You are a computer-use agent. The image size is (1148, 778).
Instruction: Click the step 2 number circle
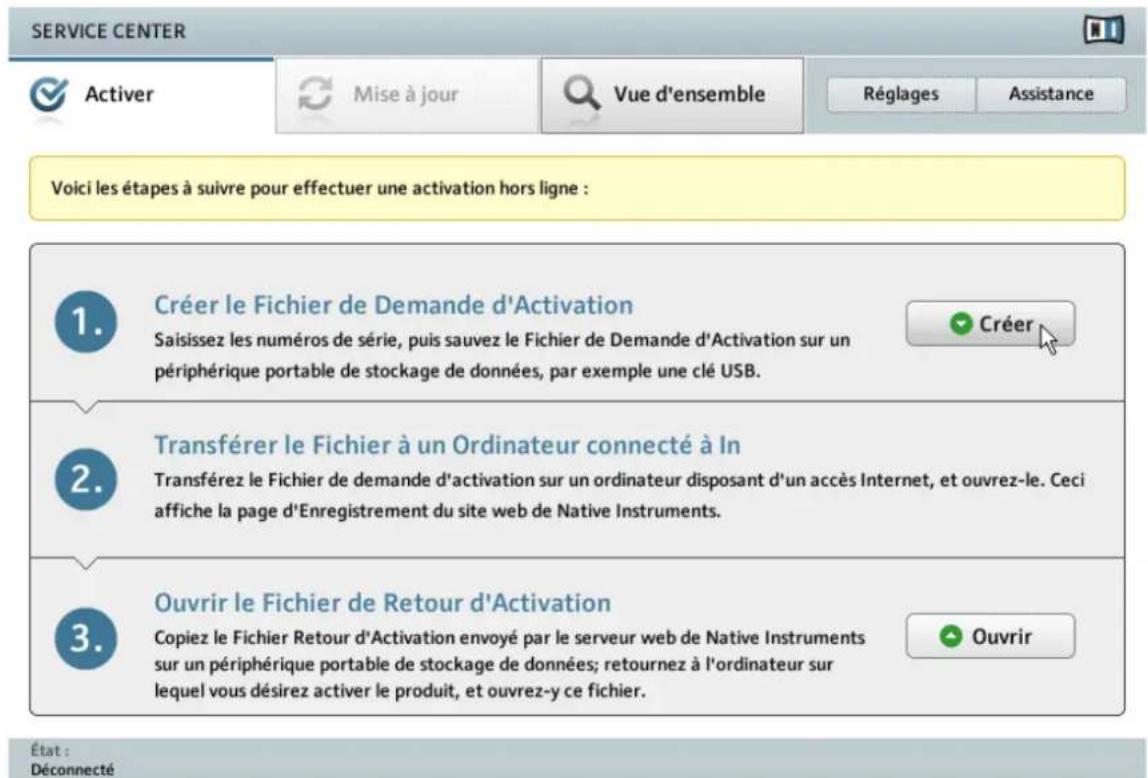pos(86,479)
